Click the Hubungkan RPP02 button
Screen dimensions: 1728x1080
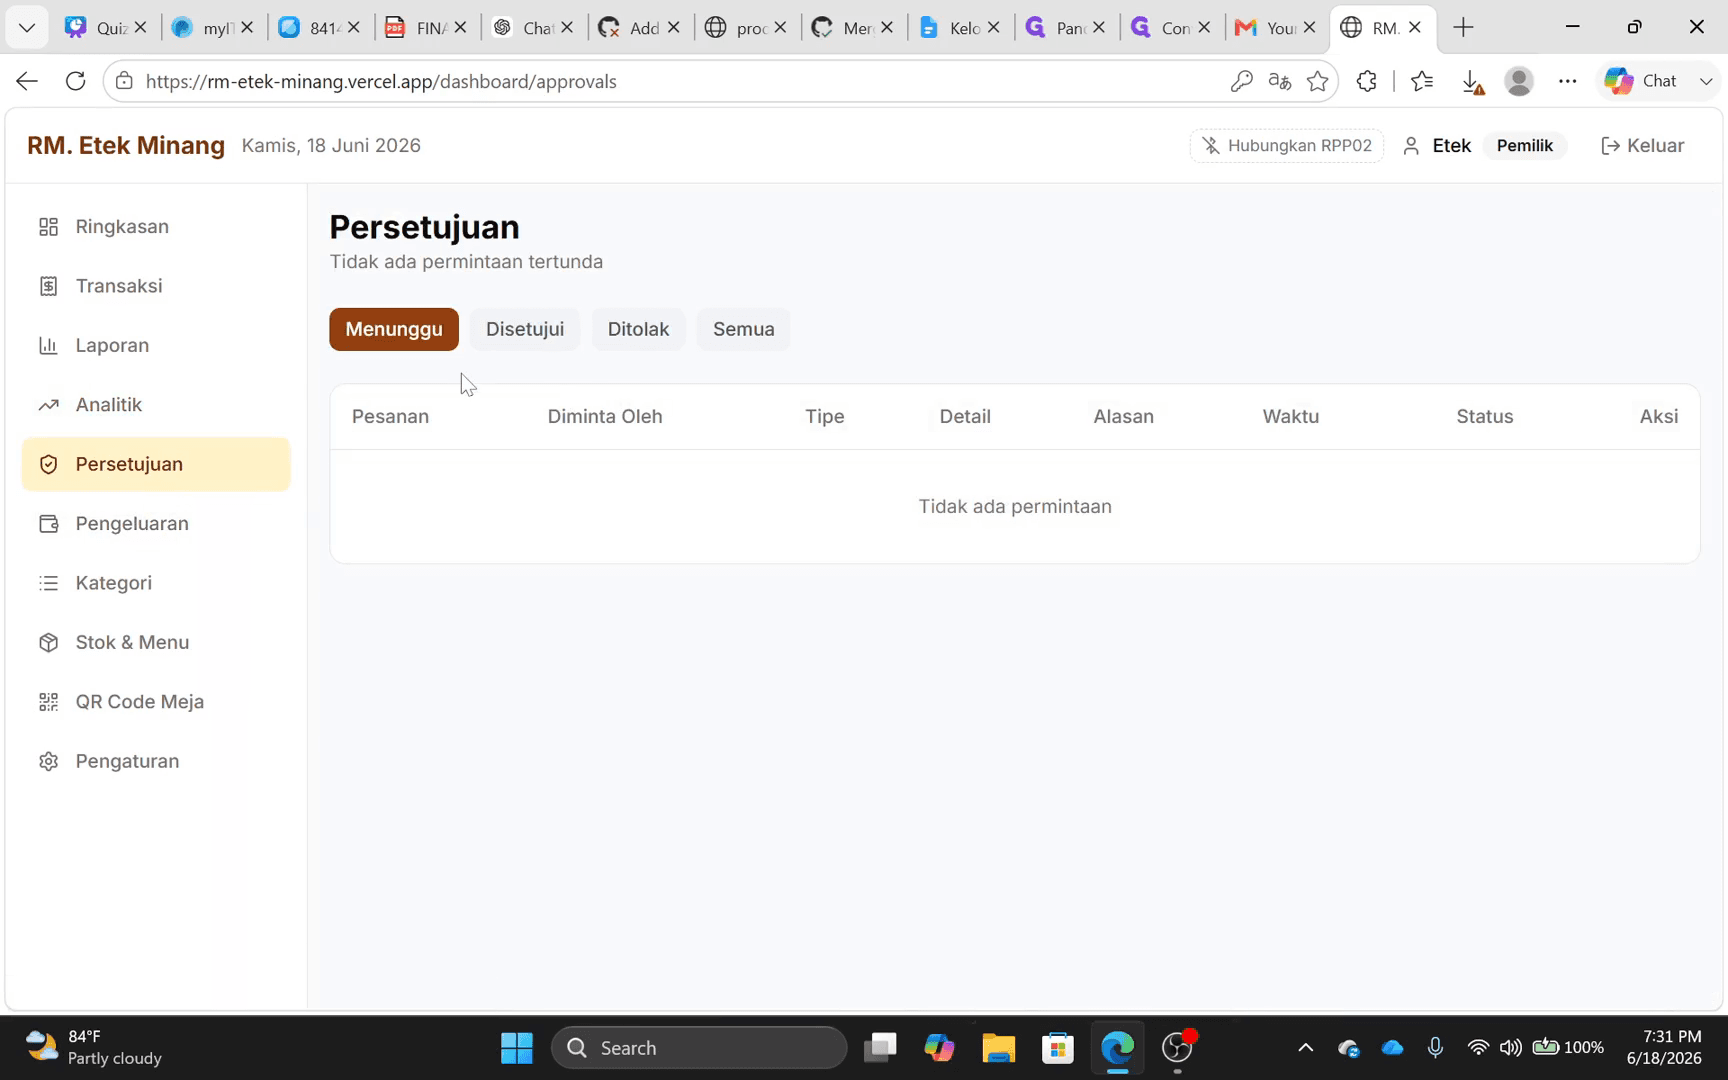pyautogui.click(x=1287, y=146)
